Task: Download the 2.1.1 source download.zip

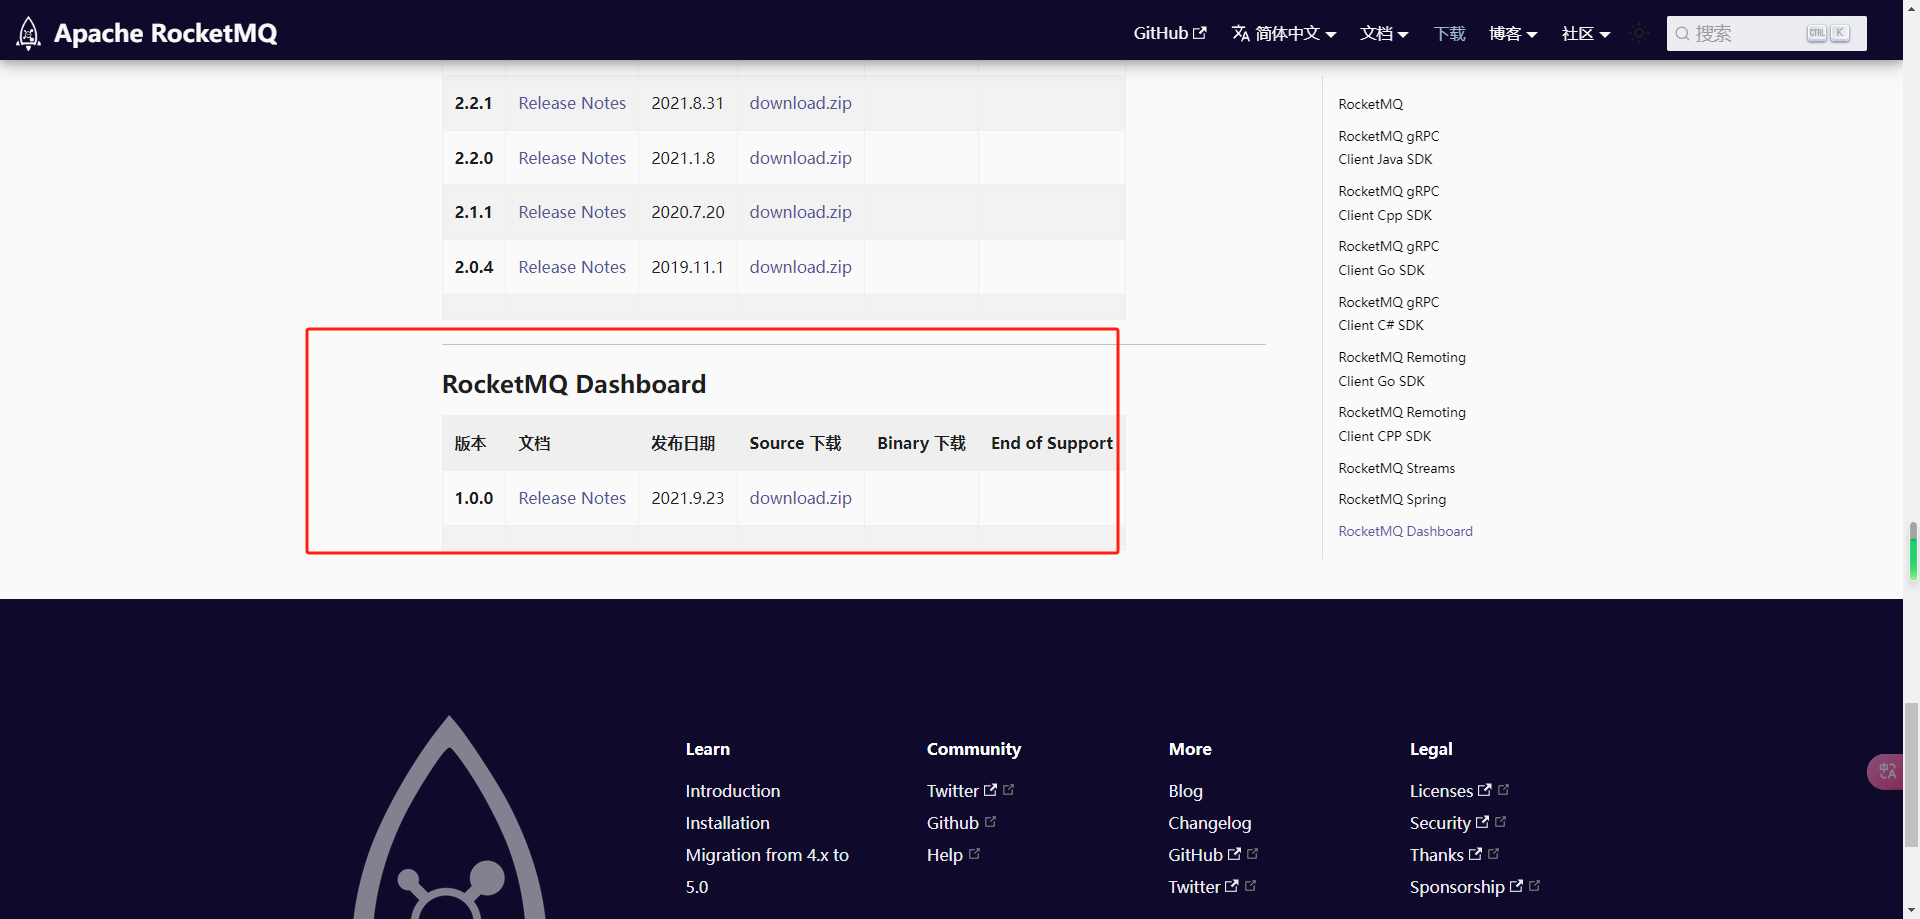Action: point(801,212)
